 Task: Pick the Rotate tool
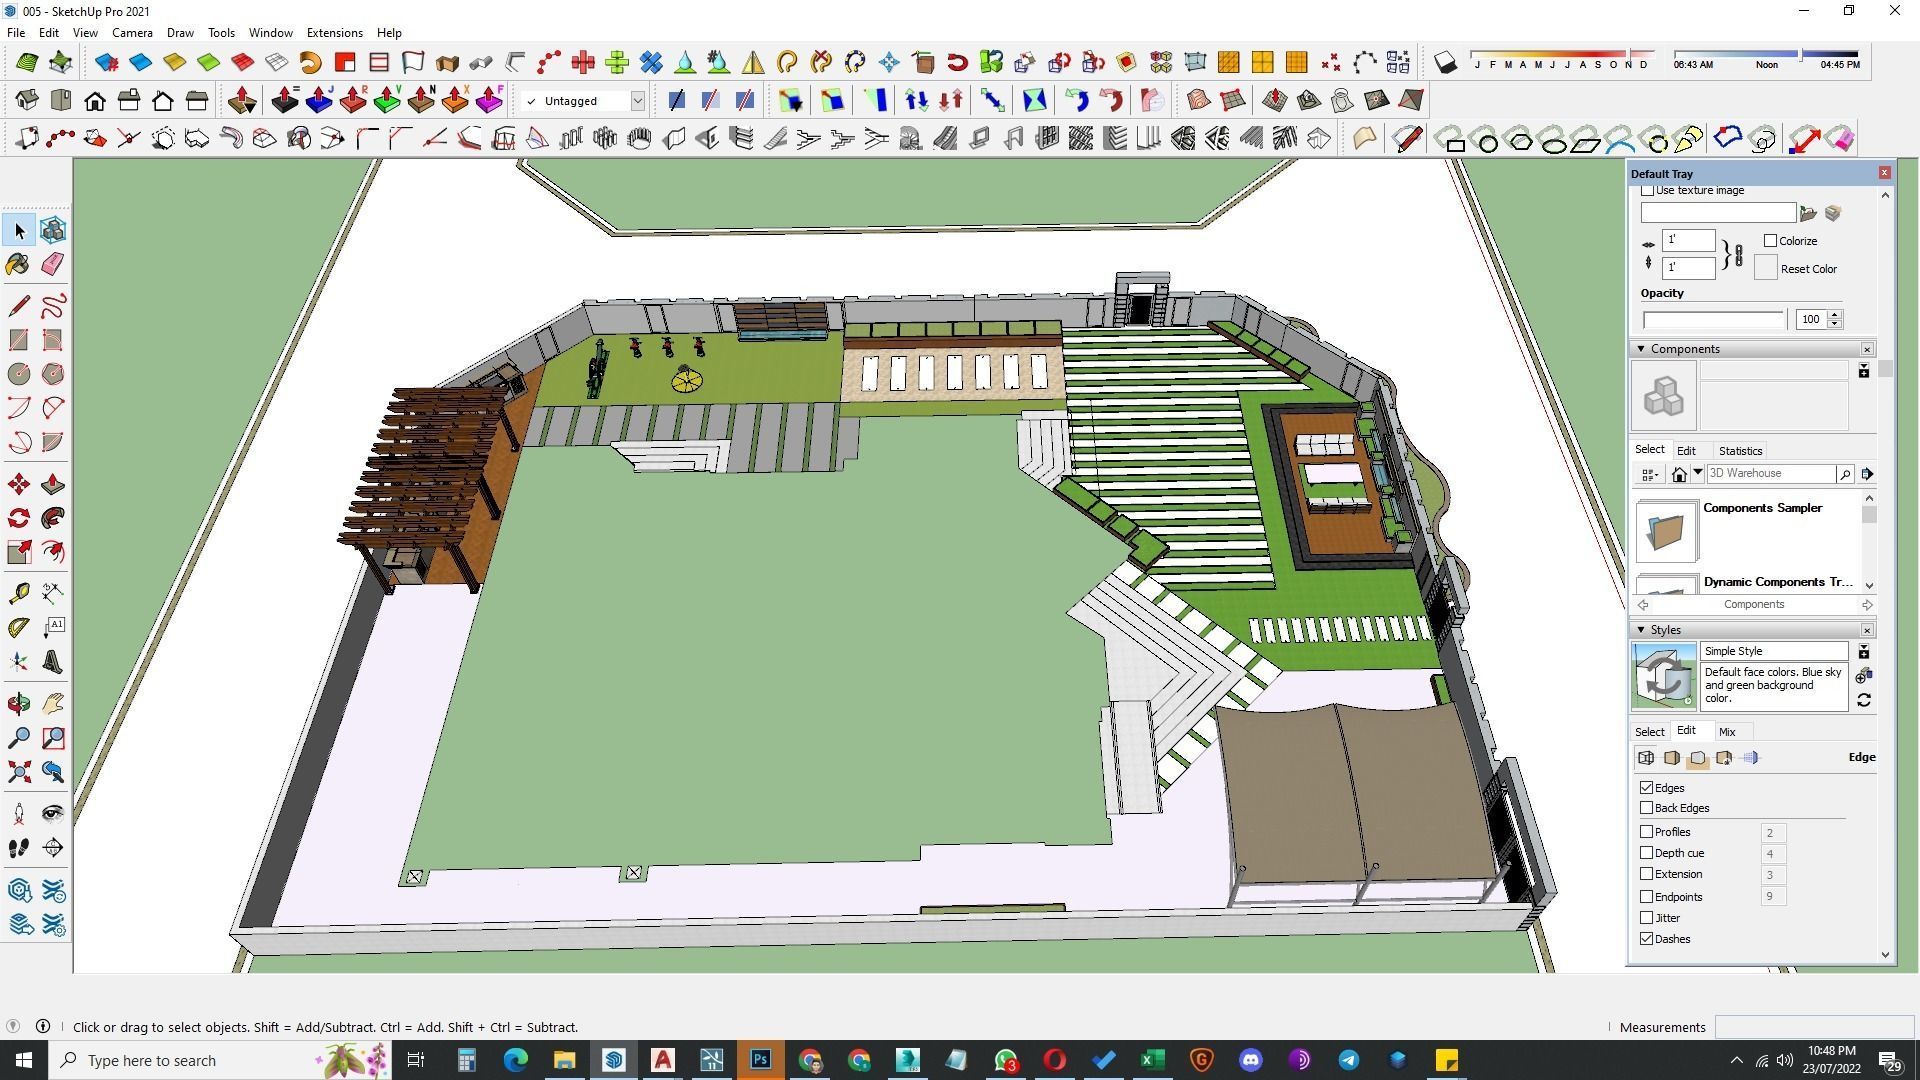pyautogui.click(x=19, y=518)
